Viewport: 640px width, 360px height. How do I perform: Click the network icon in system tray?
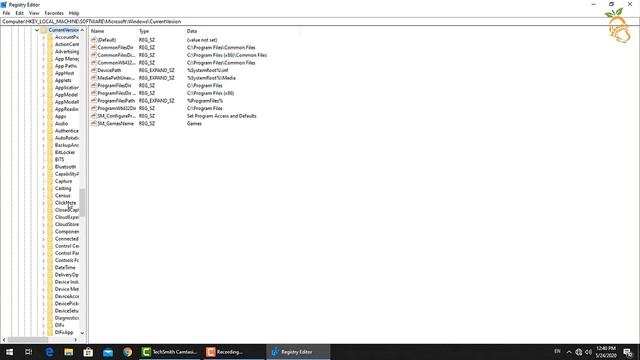click(x=579, y=352)
